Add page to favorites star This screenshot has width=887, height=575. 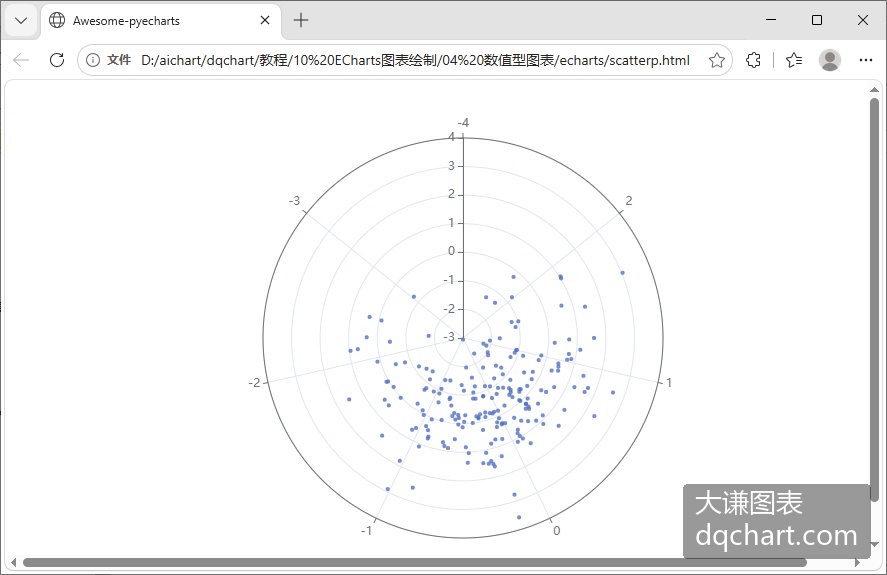[717, 60]
